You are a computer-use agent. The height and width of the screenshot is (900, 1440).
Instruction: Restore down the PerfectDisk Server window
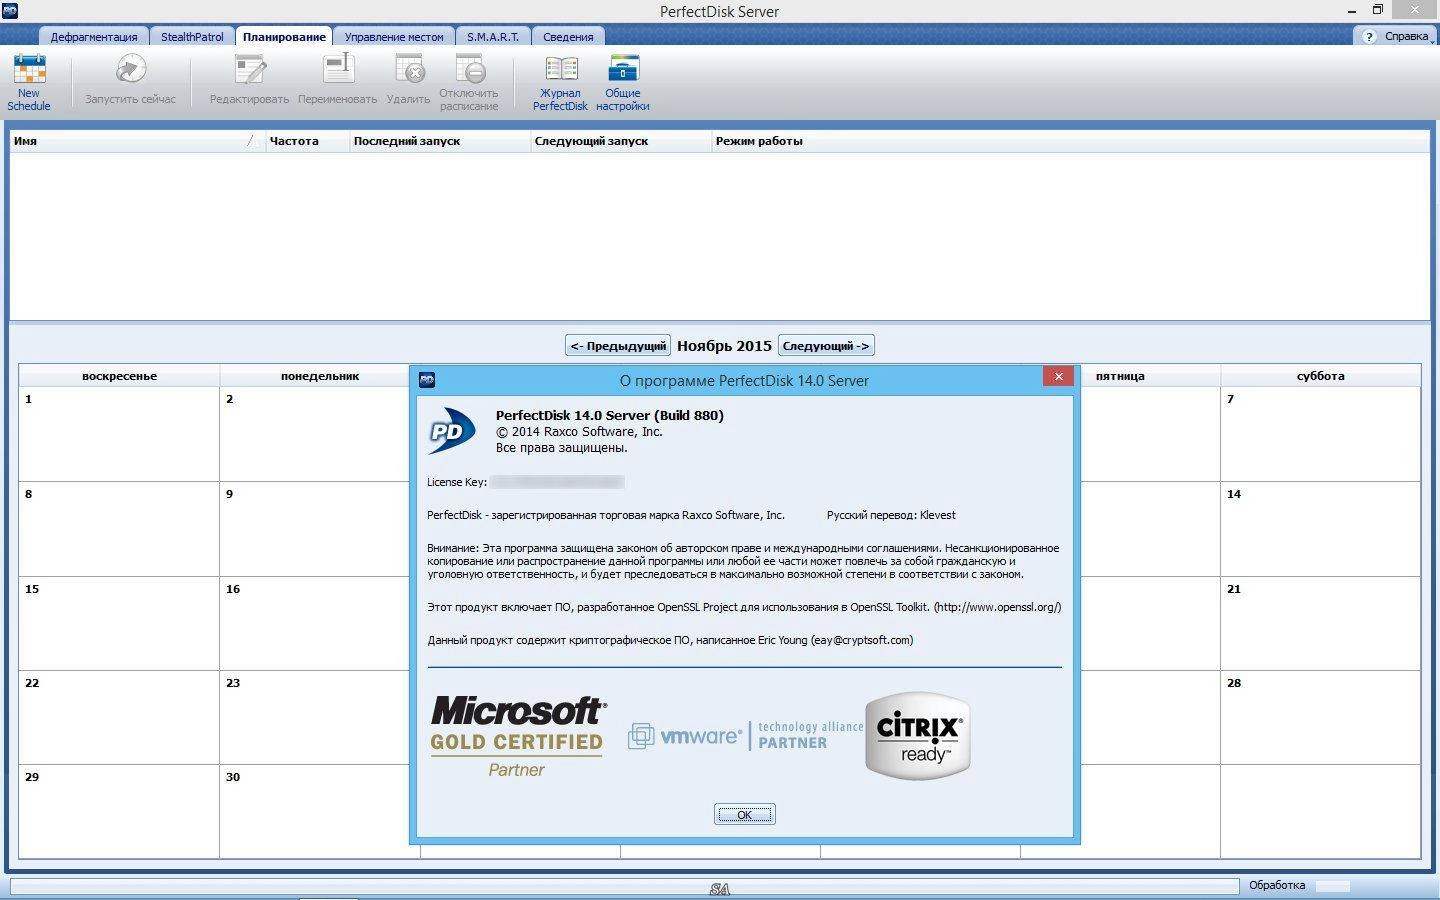click(x=1378, y=10)
